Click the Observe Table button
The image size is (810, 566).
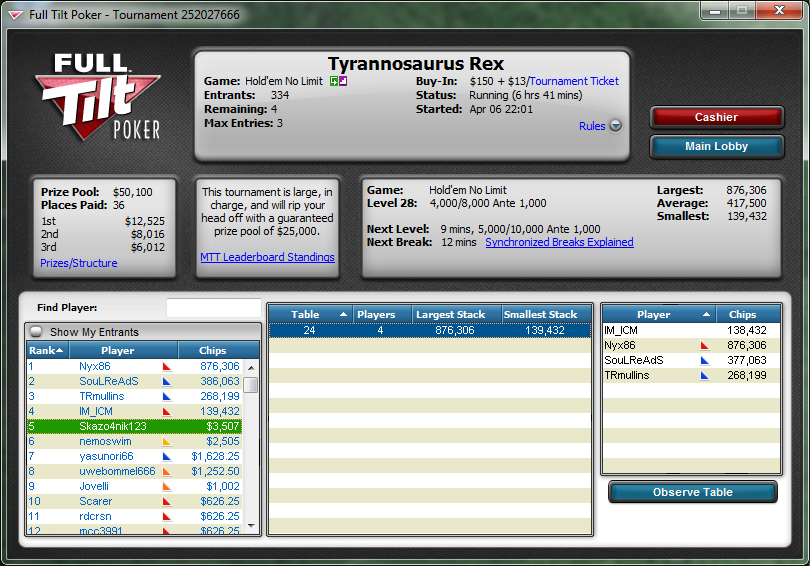pos(693,492)
